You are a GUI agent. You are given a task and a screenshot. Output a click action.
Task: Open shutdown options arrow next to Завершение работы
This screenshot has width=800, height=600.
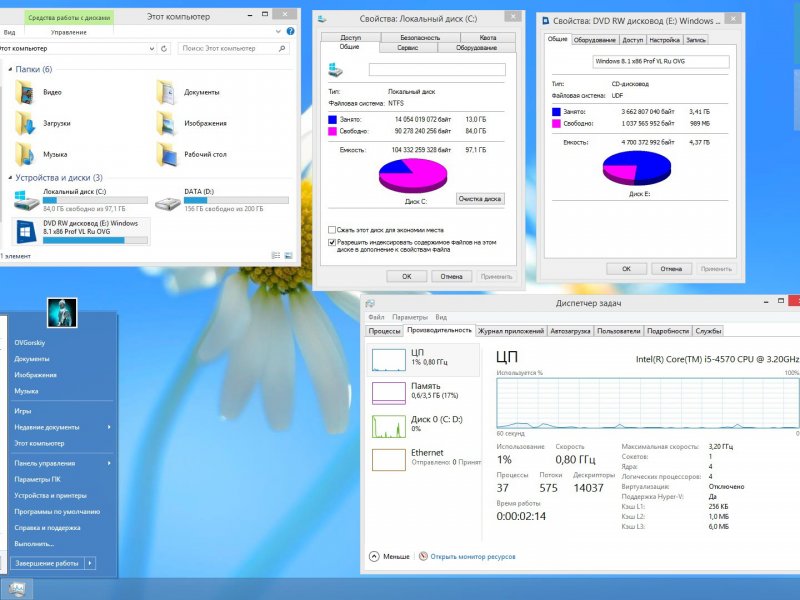coord(90,563)
